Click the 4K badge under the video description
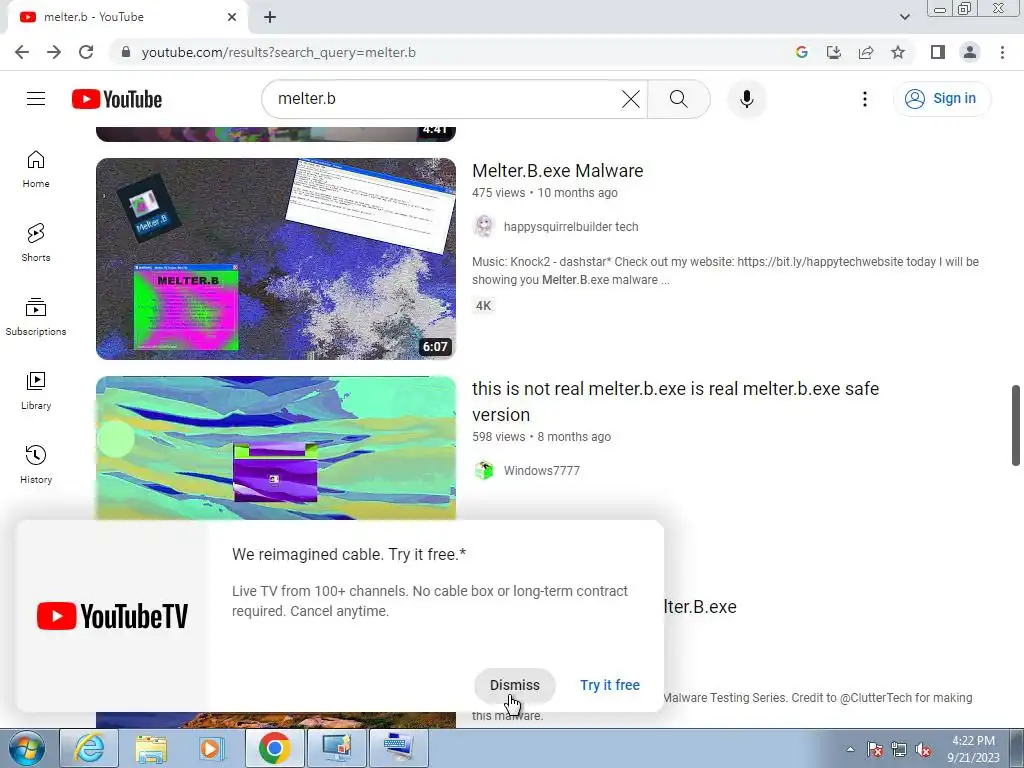 (483, 306)
